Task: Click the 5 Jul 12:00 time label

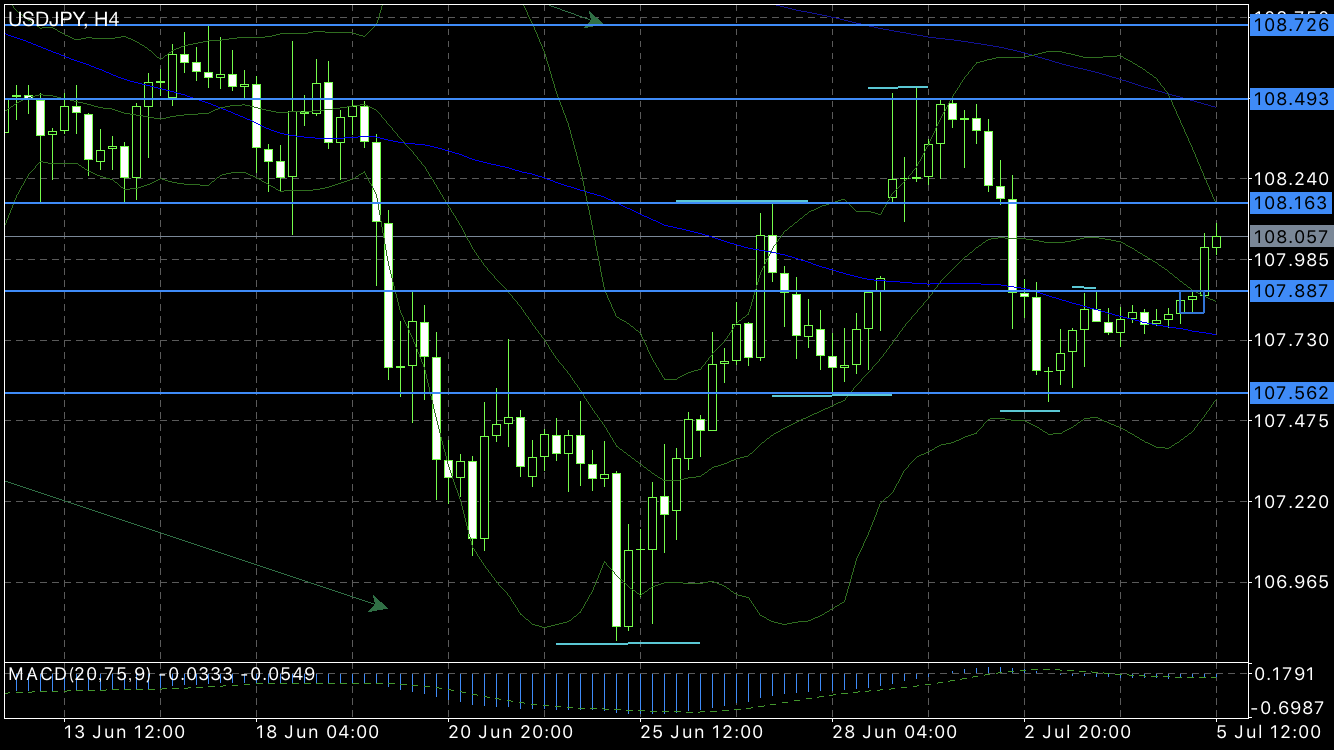Action: tap(1267, 732)
